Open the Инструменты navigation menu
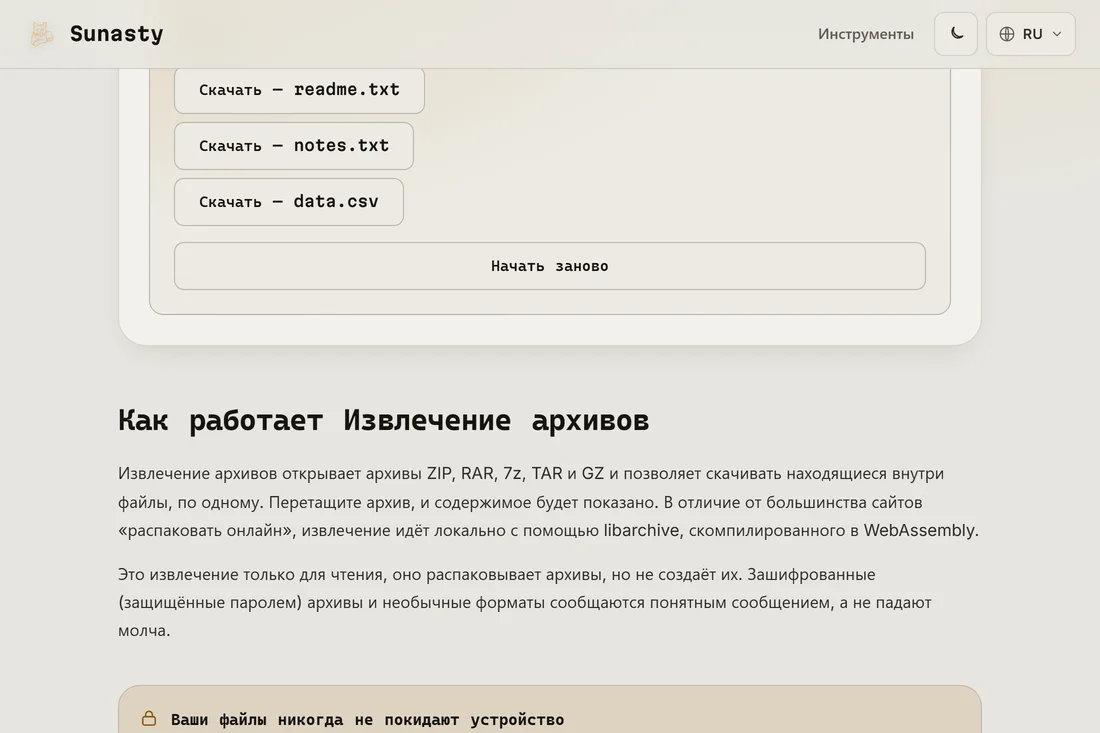The height and width of the screenshot is (733, 1100). (866, 34)
